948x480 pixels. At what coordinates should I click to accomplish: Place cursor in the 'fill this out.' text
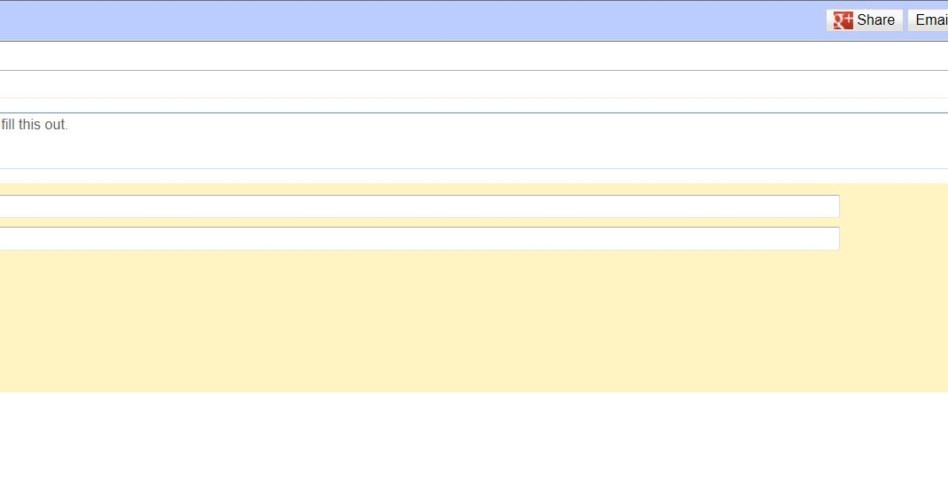[x=34, y=125]
